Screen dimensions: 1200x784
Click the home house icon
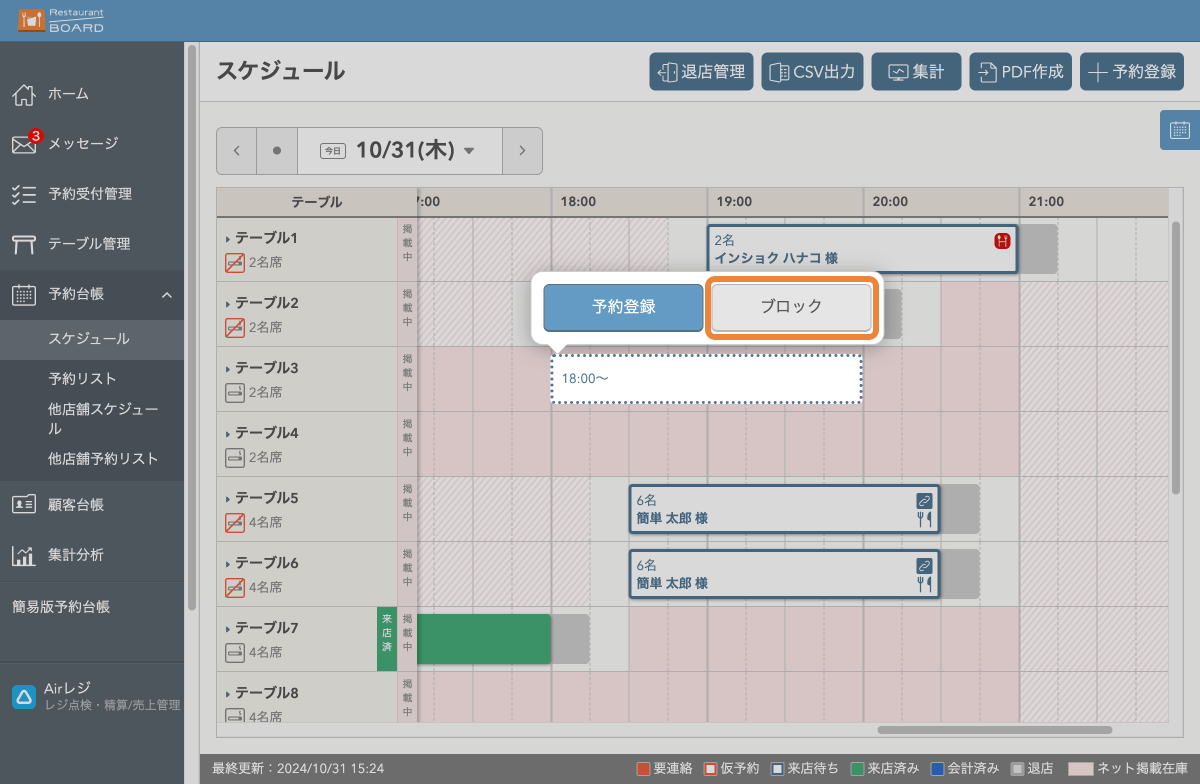coord(24,94)
